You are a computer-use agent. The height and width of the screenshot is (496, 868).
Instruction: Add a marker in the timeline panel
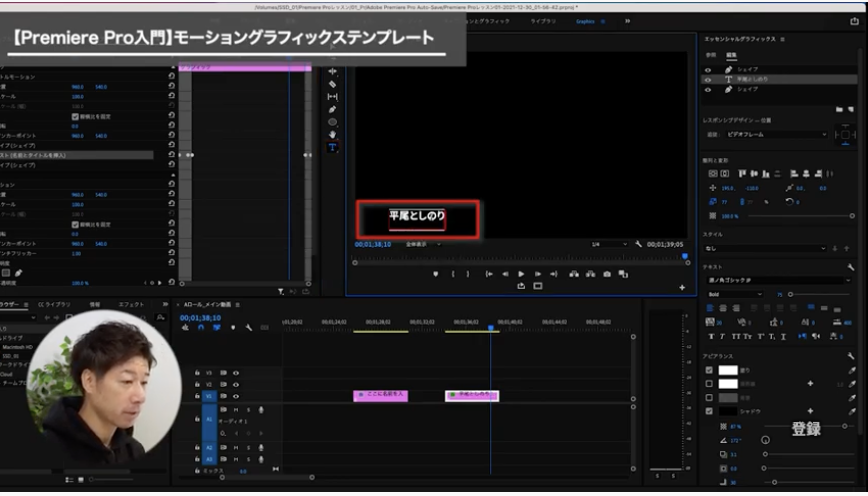pyautogui.click(x=232, y=328)
